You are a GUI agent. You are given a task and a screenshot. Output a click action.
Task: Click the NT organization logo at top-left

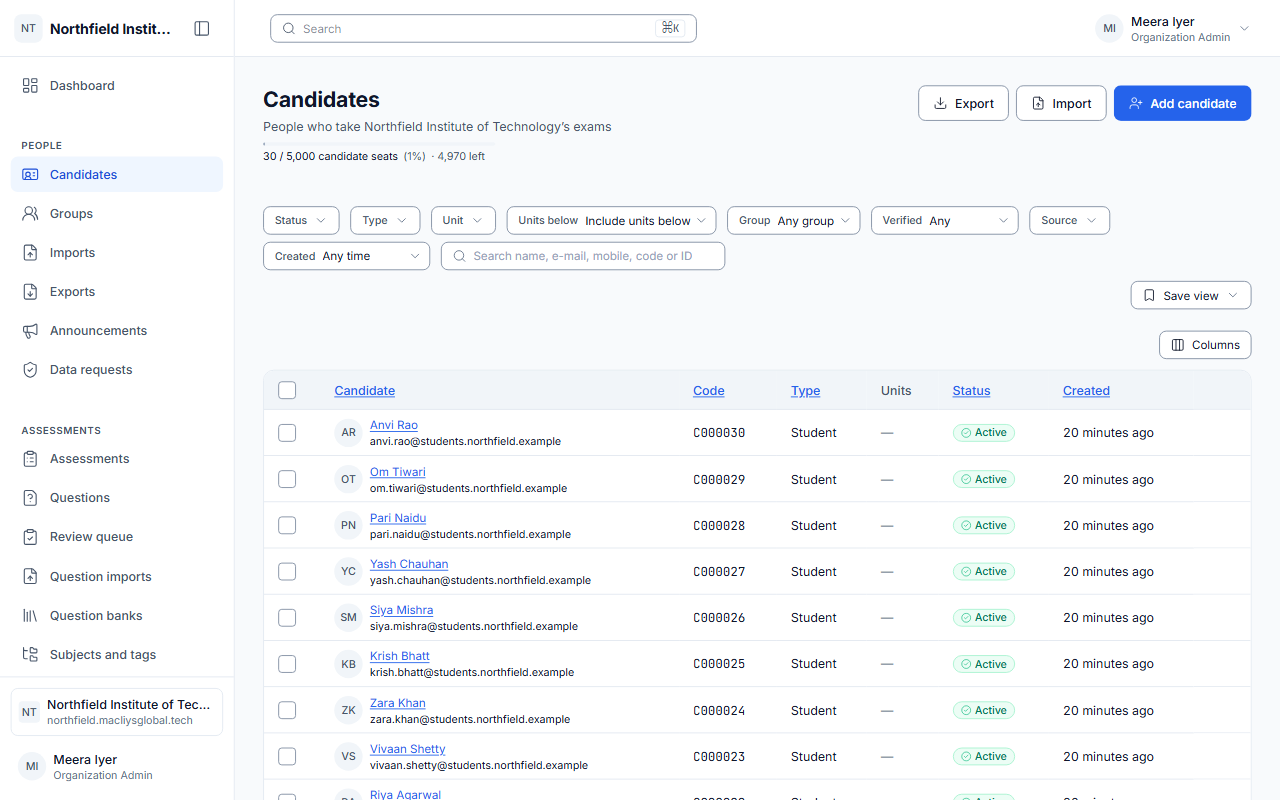point(28,29)
